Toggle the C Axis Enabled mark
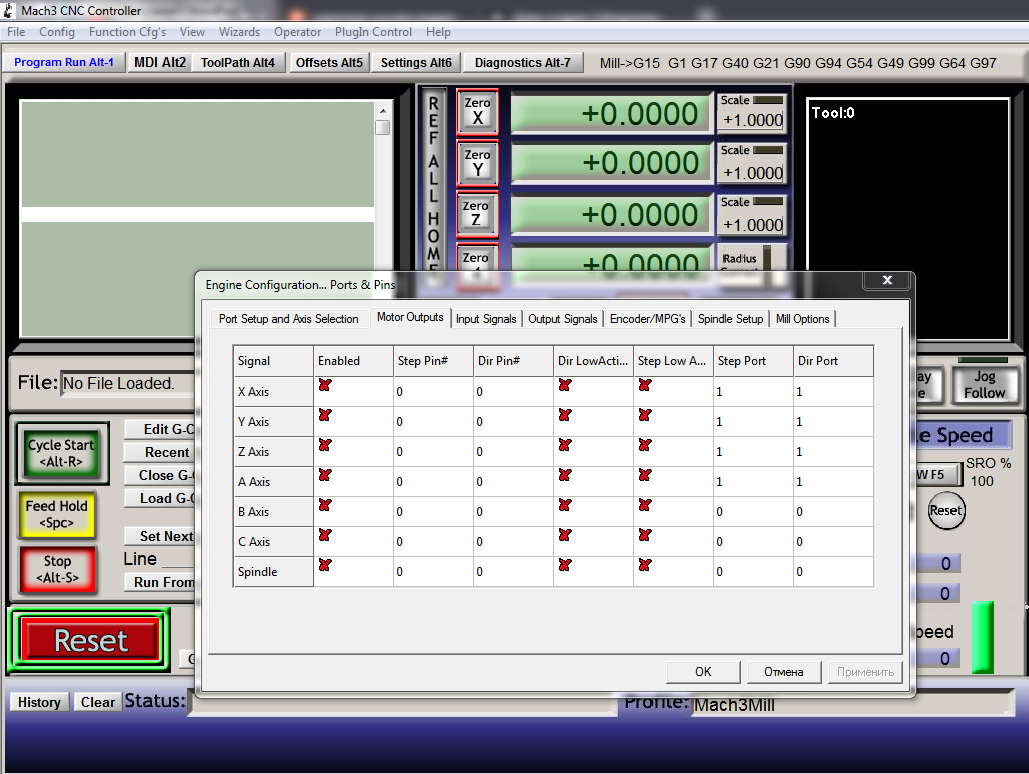 coord(325,535)
